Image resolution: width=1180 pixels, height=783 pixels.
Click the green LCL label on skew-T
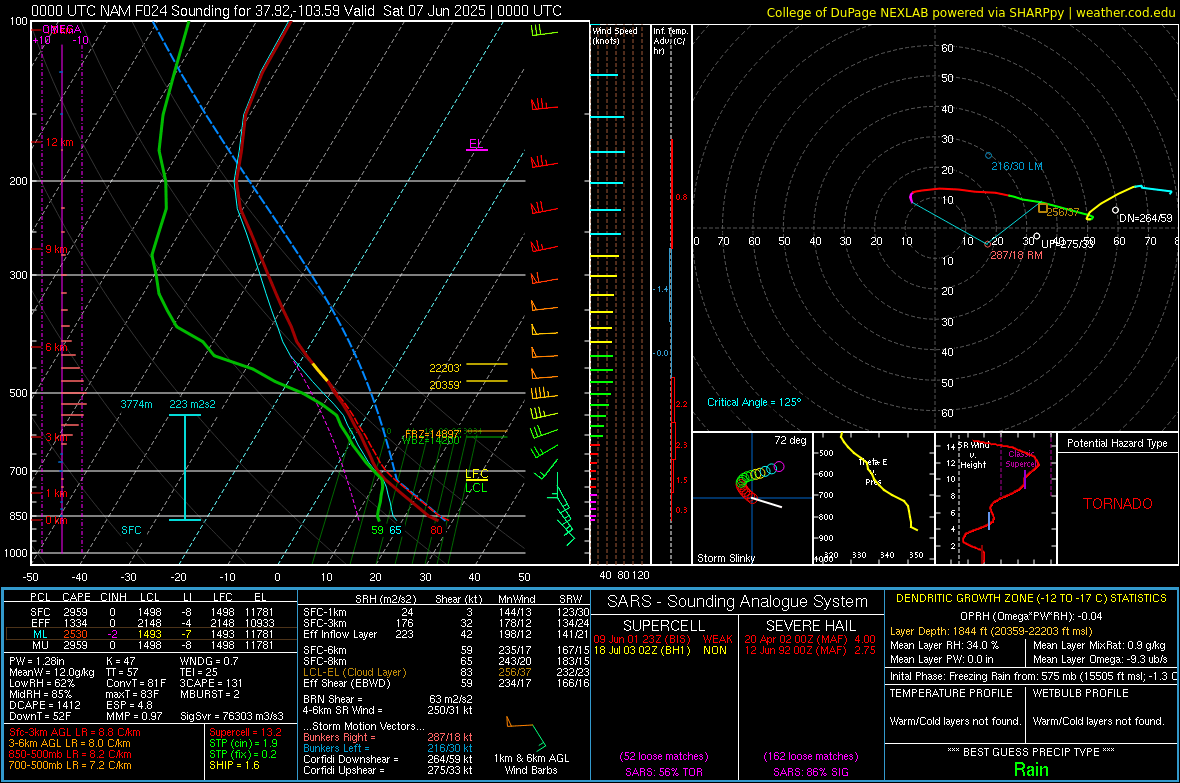point(476,488)
